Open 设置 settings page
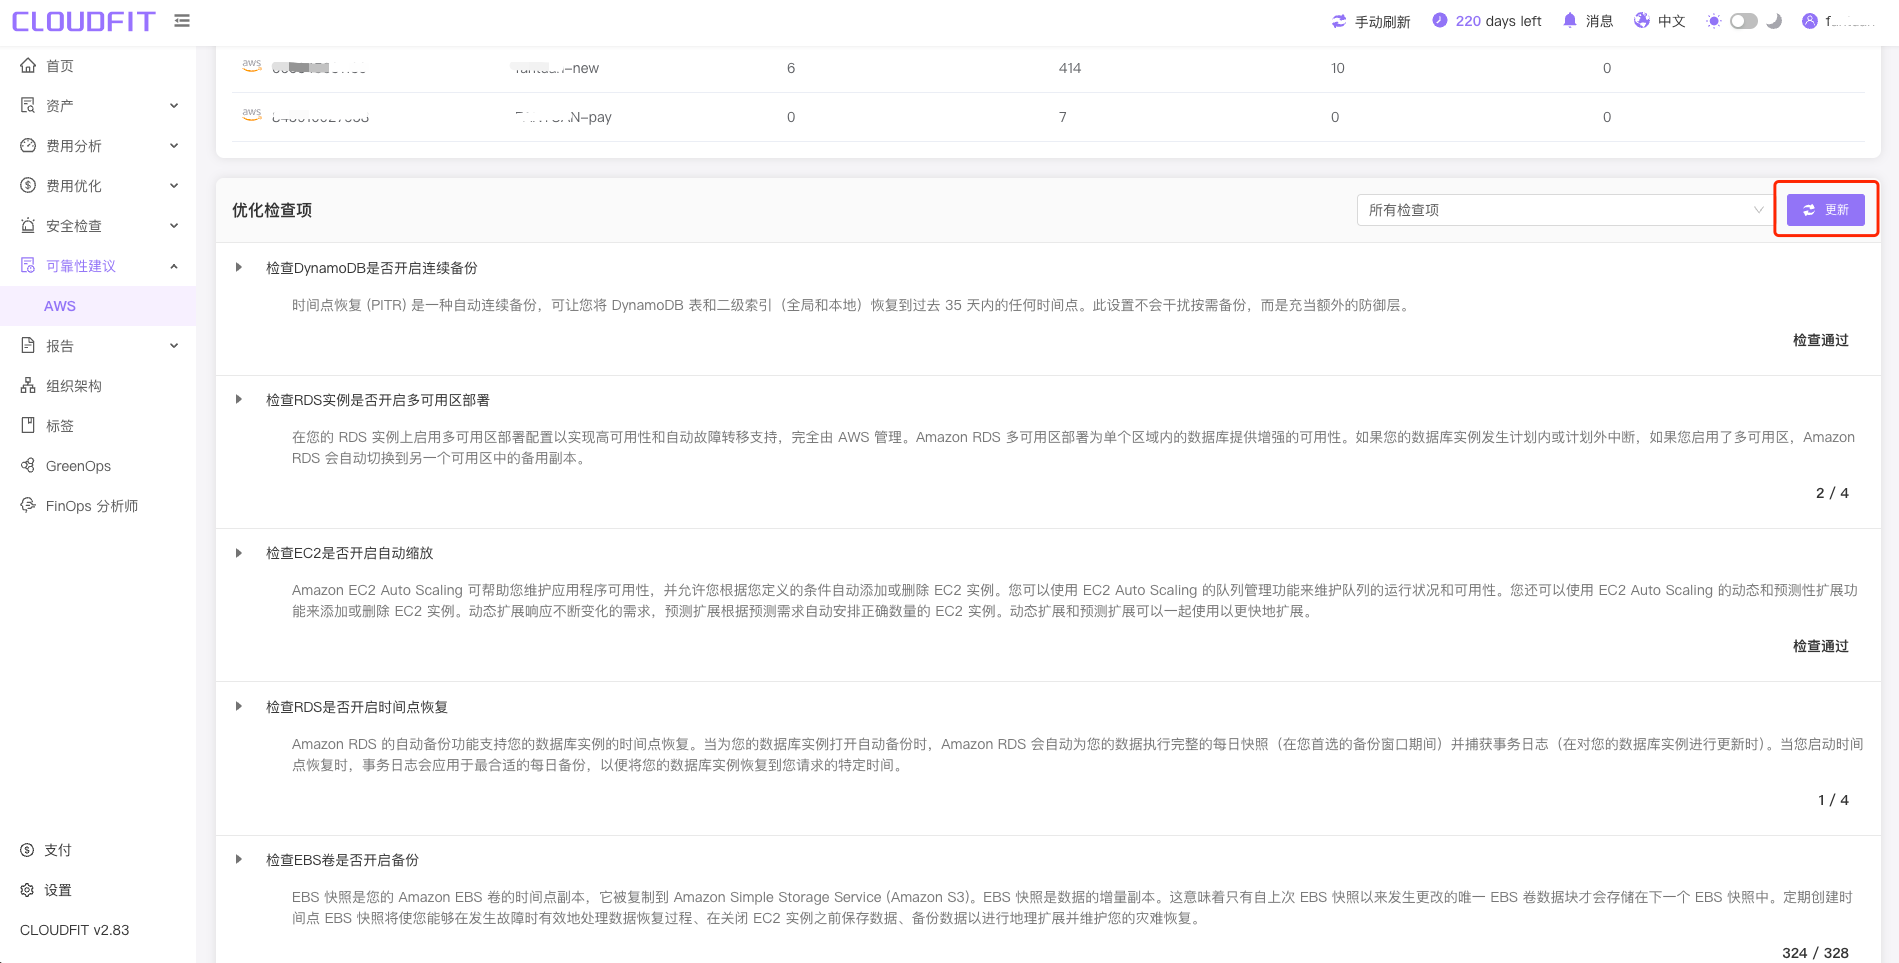The width and height of the screenshot is (1899, 963). coord(58,890)
